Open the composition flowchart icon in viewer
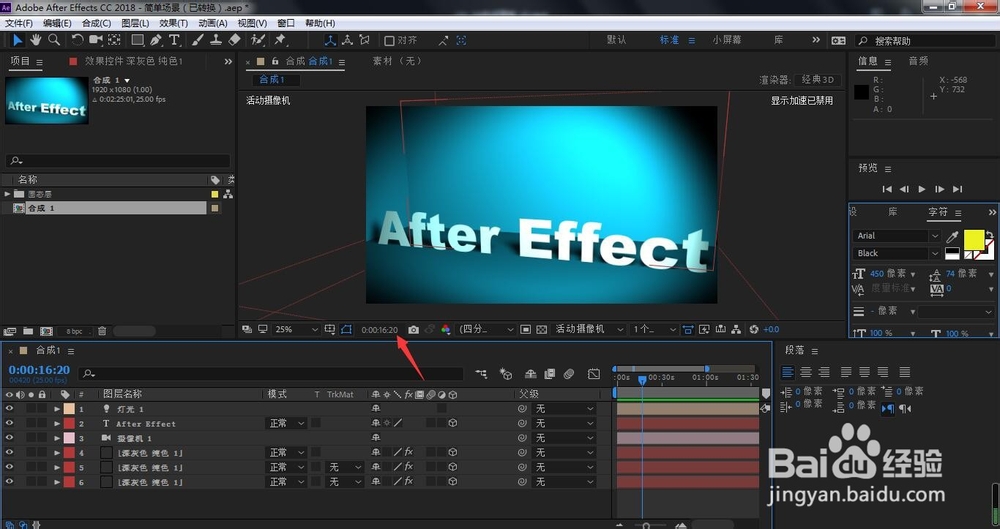 click(736, 329)
